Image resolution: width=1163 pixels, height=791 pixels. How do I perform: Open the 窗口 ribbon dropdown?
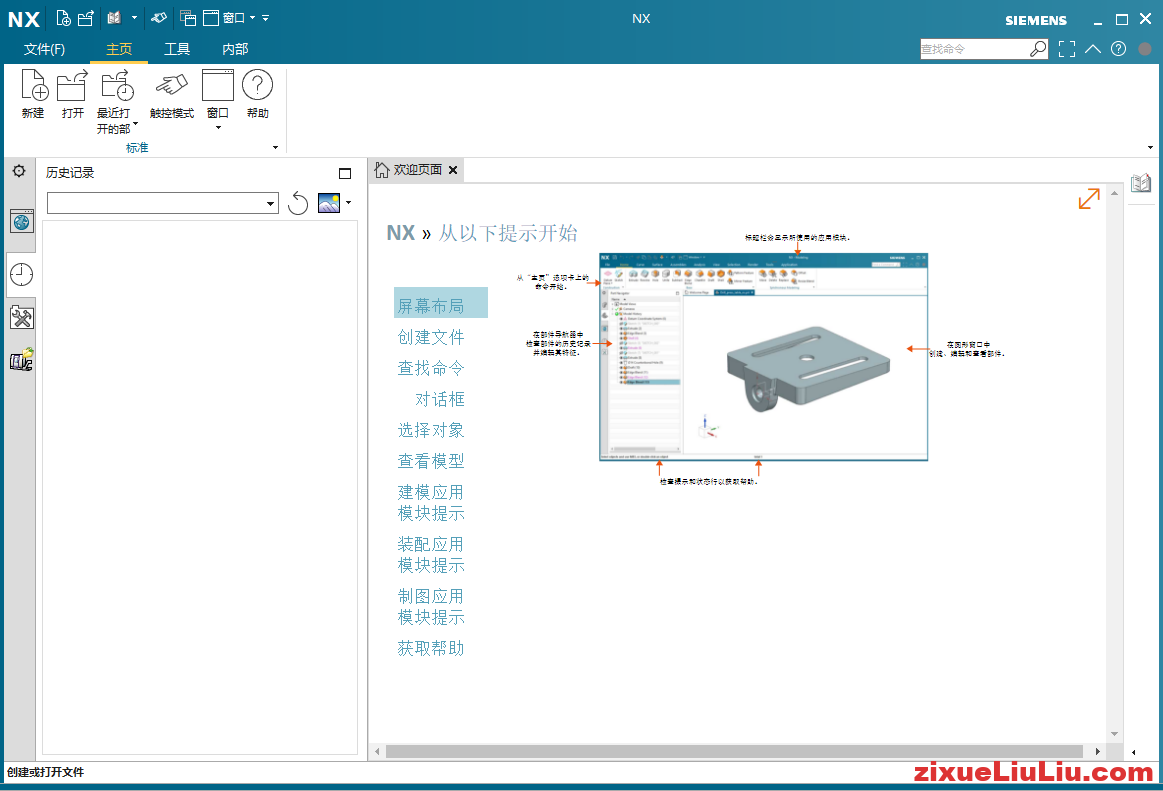click(217, 127)
